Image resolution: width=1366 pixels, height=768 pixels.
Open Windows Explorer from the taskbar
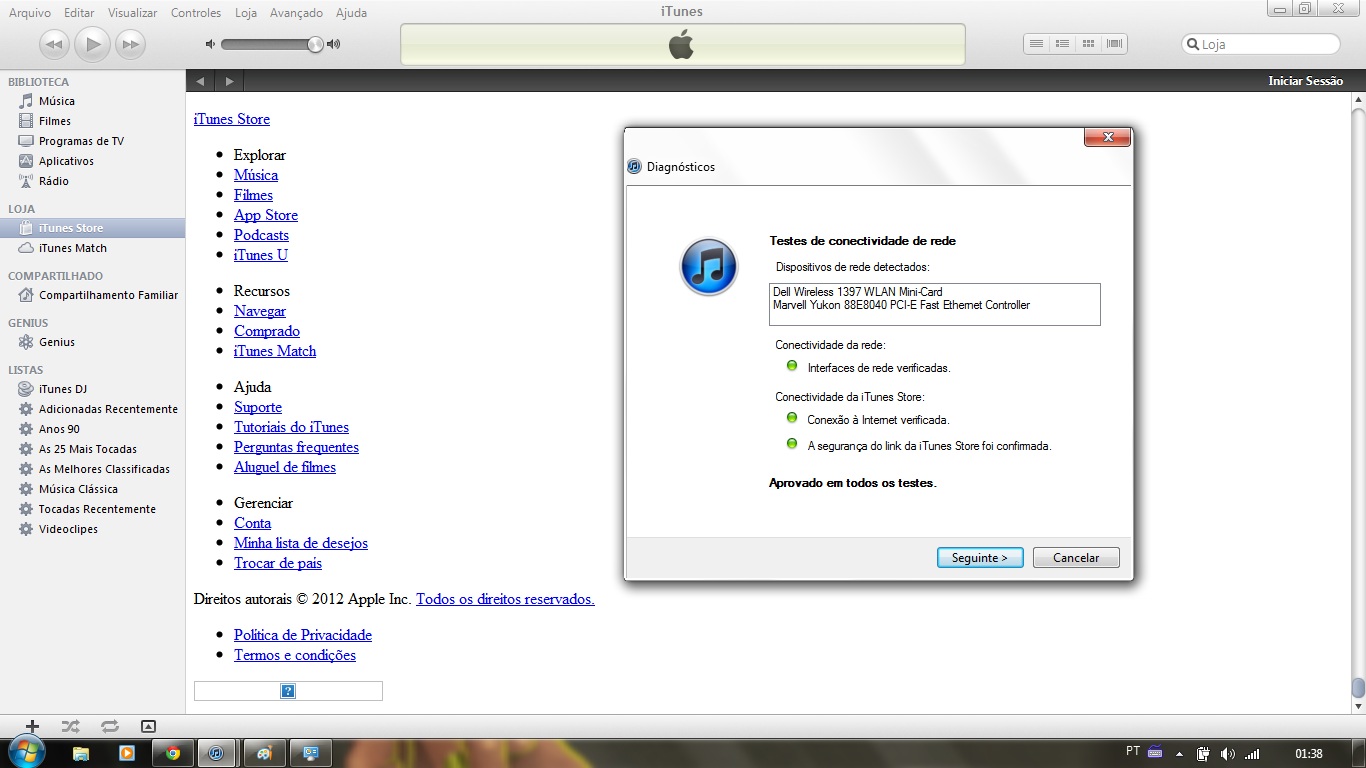pos(81,753)
